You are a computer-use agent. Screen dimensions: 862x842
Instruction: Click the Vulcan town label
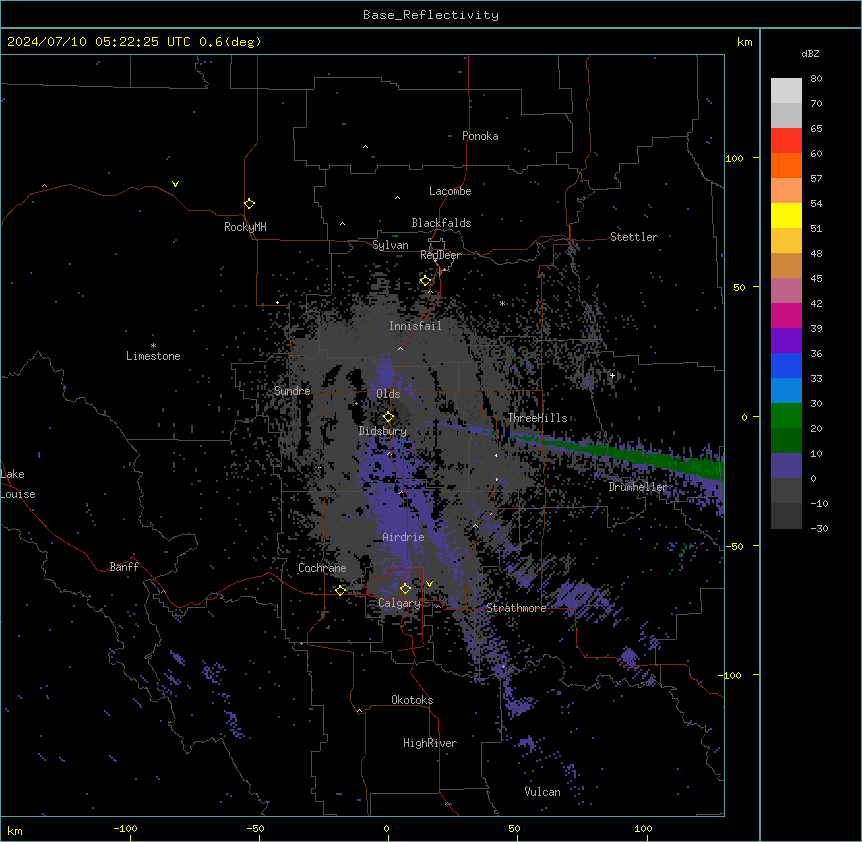(543, 792)
